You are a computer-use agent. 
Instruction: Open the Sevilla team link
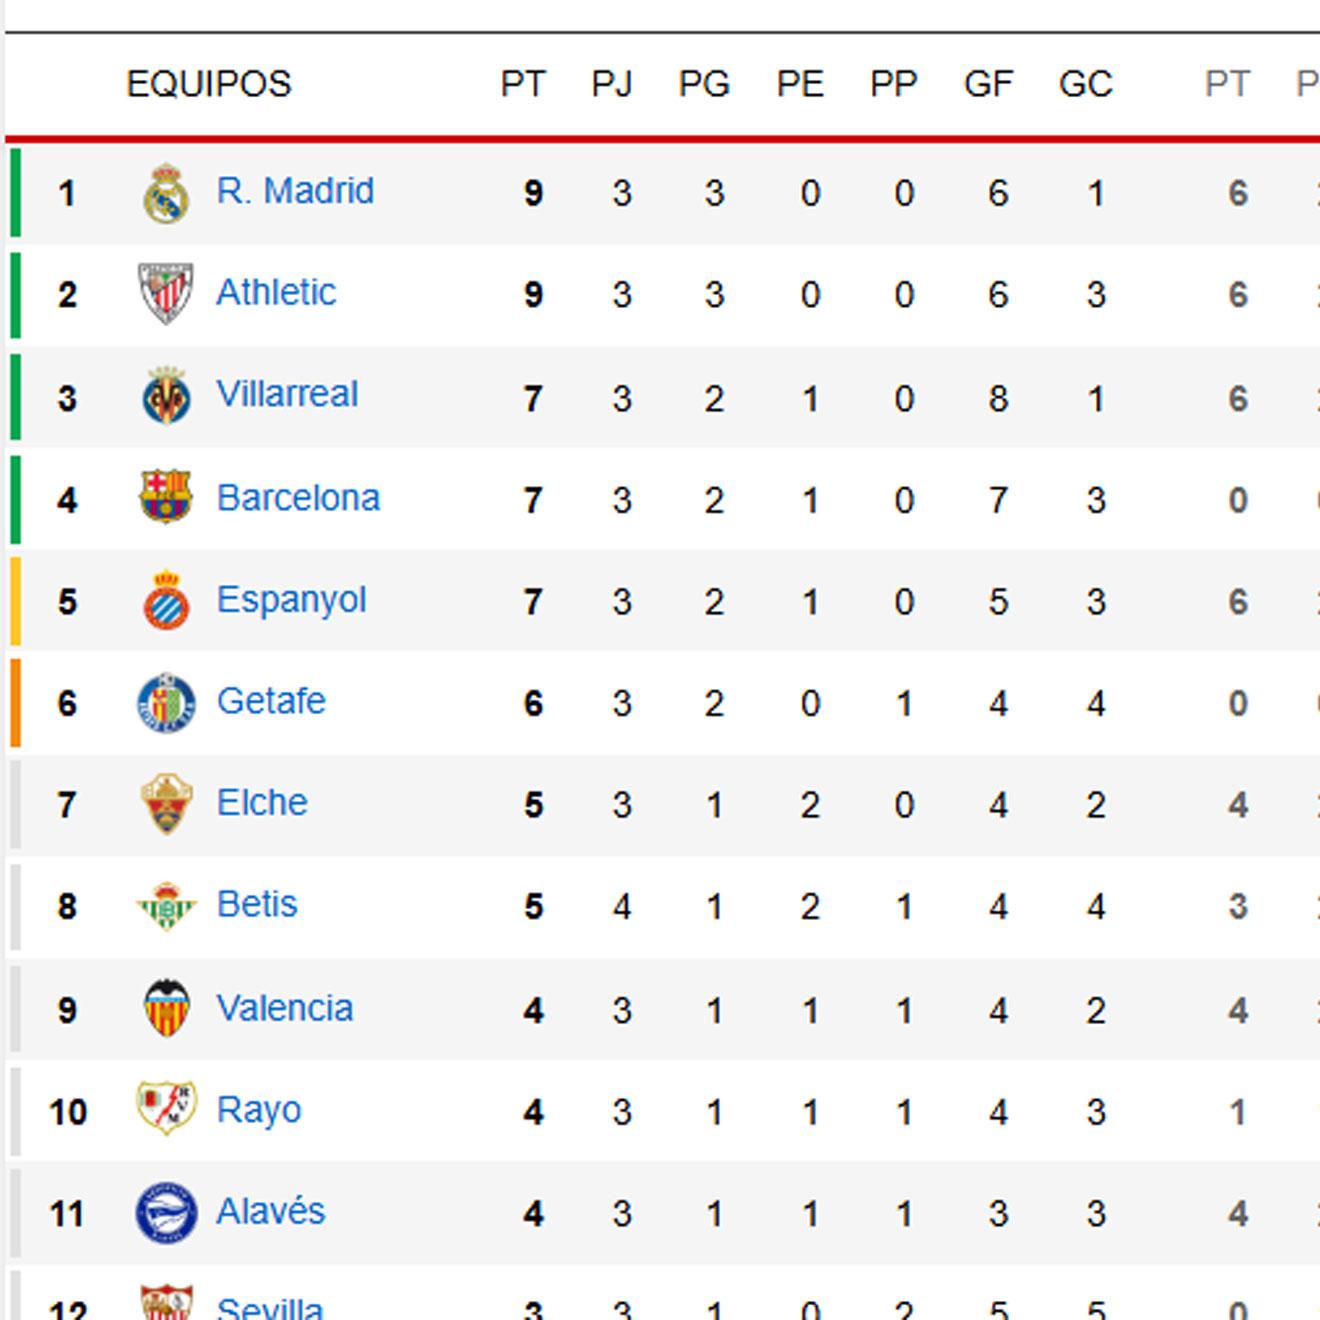[270, 1307]
